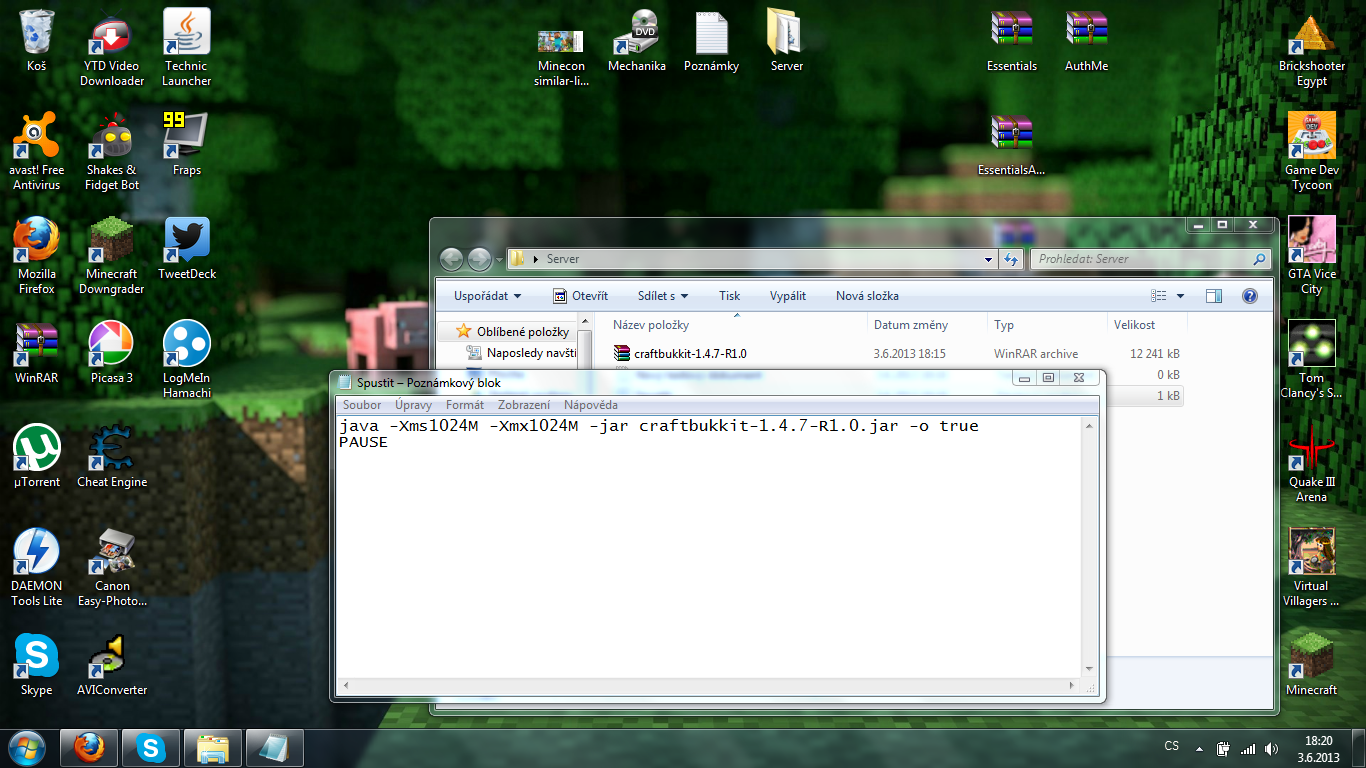Screen dimensions: 1366x768
Task: Open the view options dropdown arrow
Action: point(1180,296)
